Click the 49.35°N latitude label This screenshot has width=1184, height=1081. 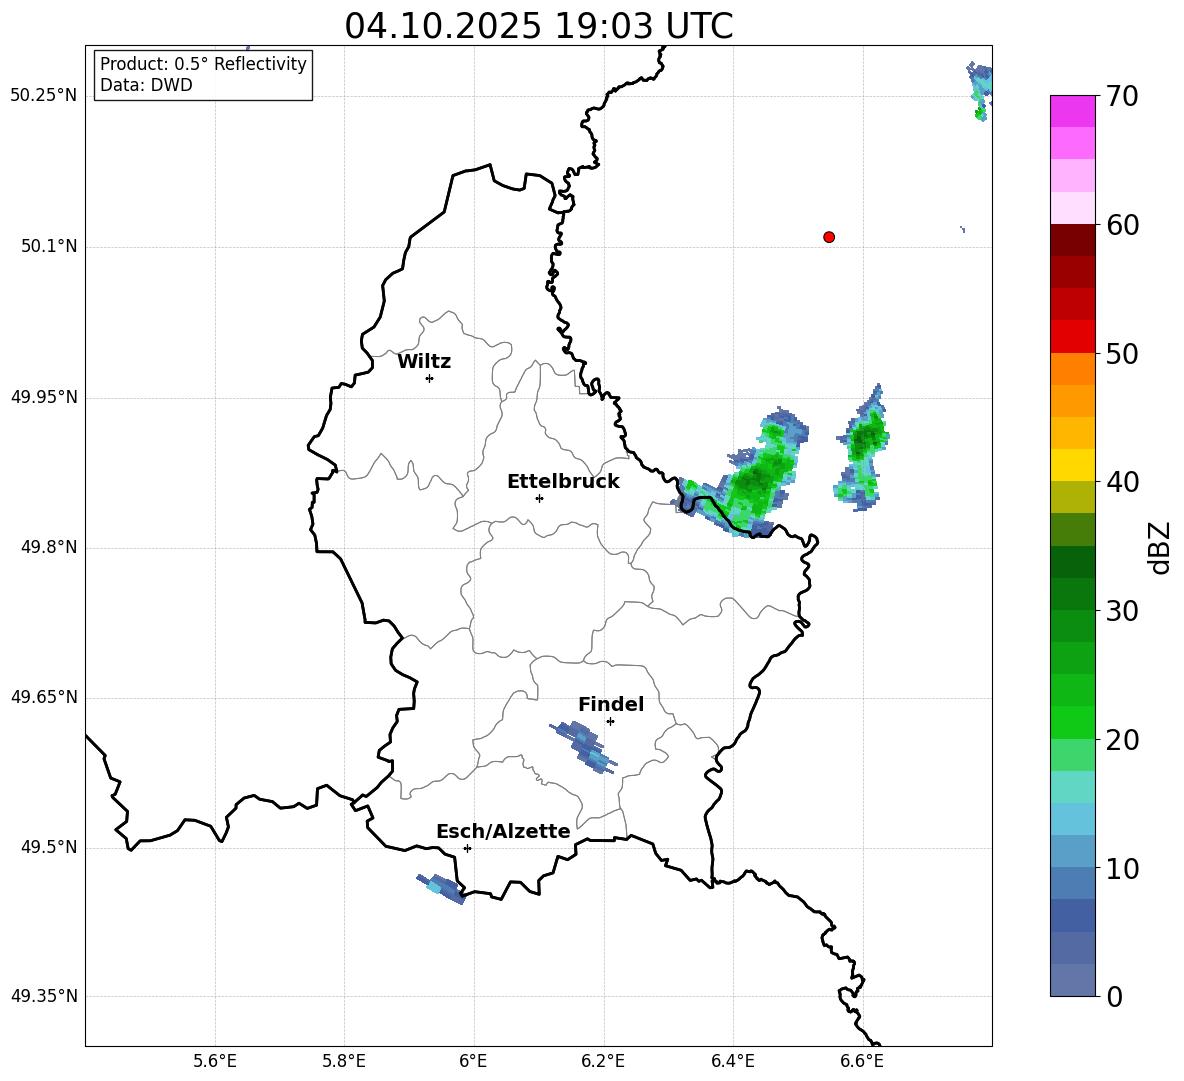(44, 996)
